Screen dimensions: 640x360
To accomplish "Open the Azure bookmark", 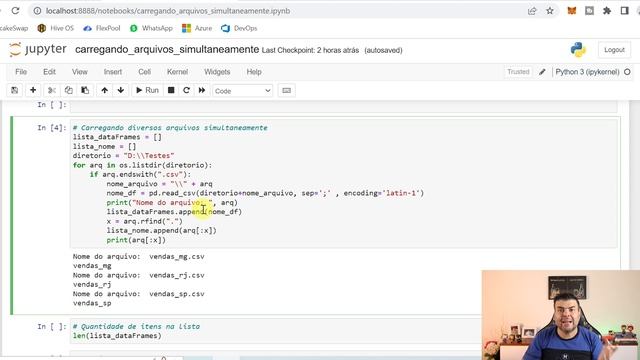I will coord(197,28).
